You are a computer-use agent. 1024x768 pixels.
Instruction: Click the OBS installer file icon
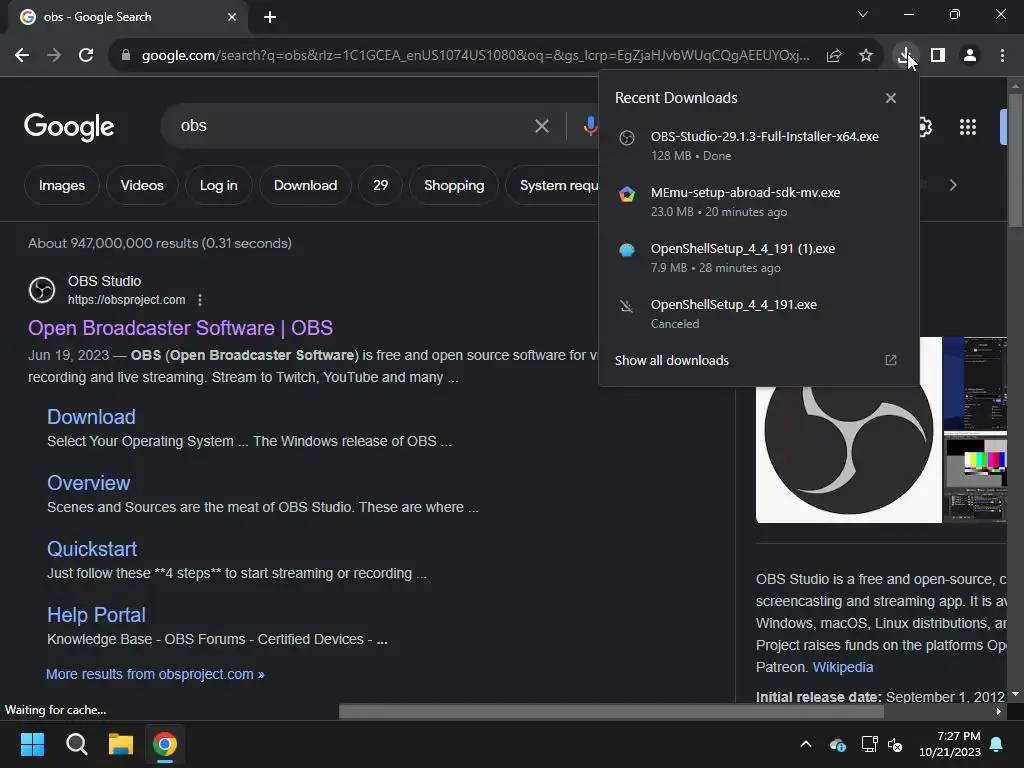(x=627, y=138)
